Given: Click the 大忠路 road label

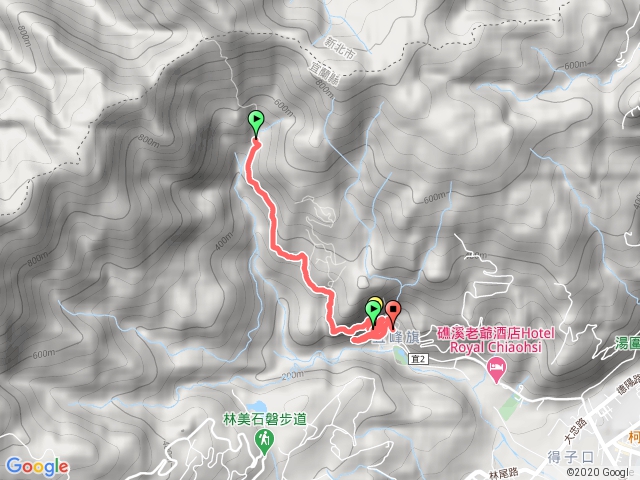Looking at the screenshot, I should point(575,431).
